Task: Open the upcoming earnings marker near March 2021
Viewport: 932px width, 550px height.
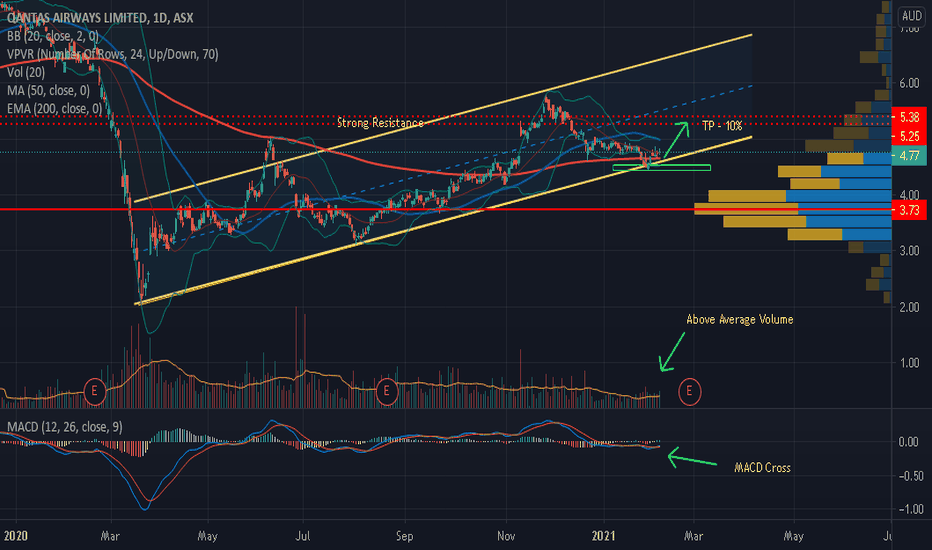Action: (689, 391)
